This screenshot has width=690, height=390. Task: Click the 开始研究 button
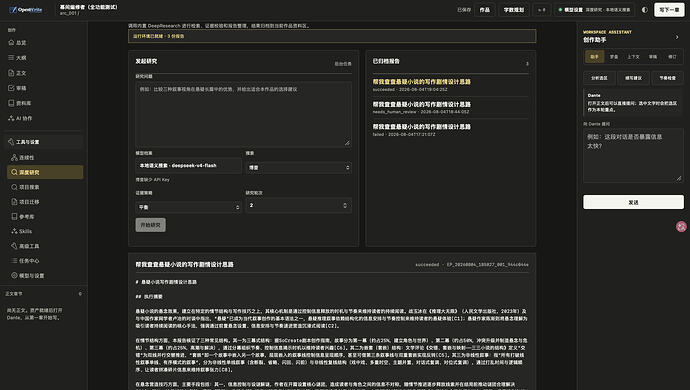point(150,225)
